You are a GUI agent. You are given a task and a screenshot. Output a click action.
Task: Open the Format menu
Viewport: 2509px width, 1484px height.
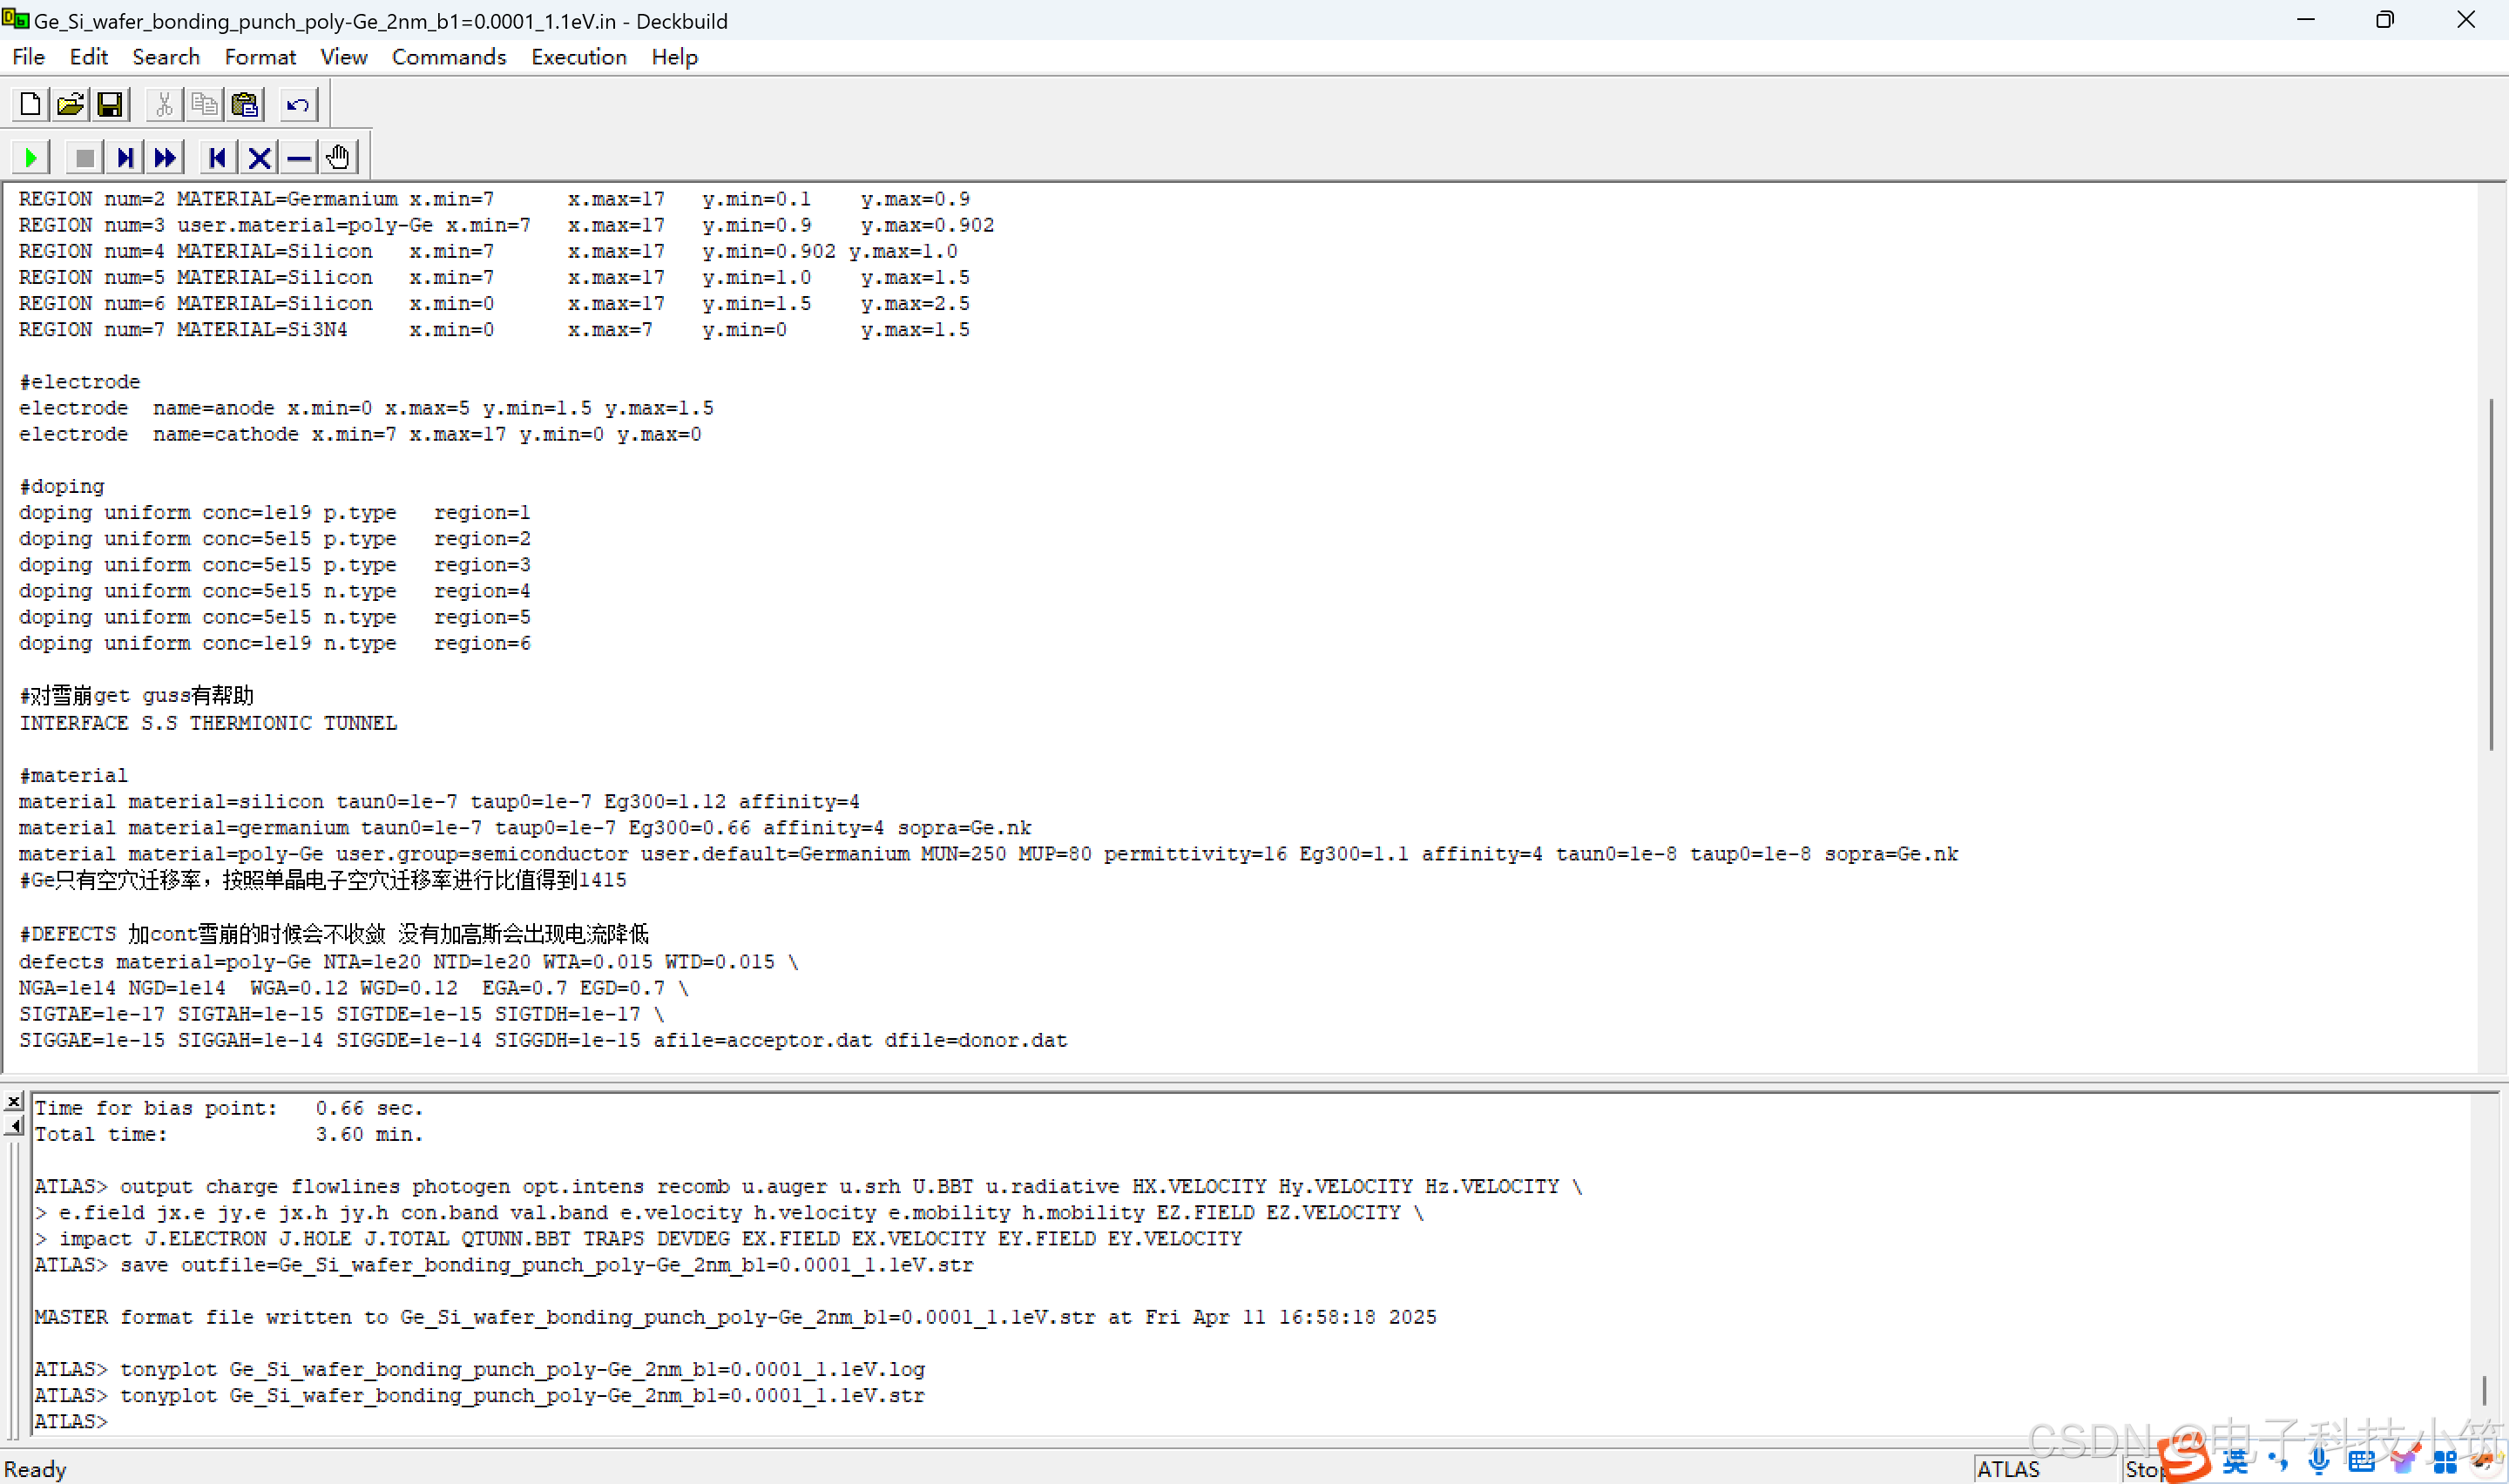260,57
